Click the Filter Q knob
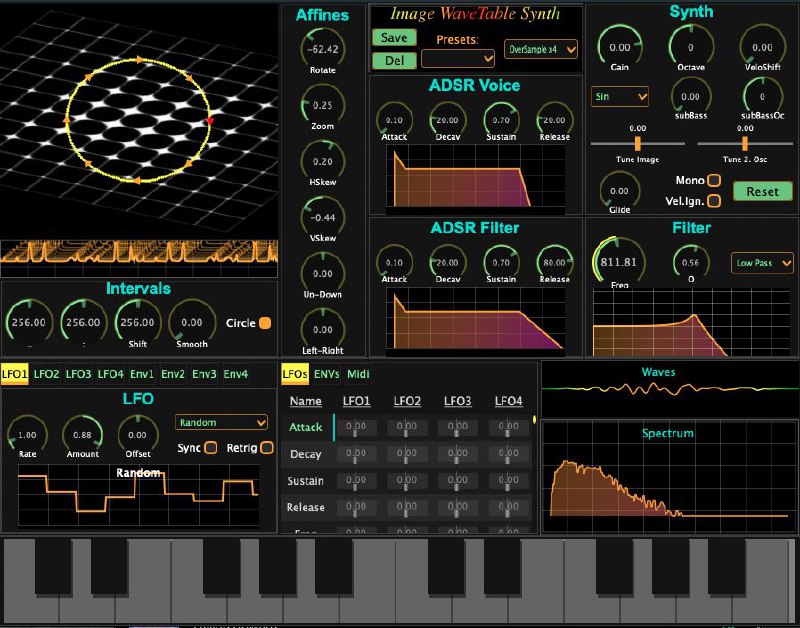800x628 pixels. (x=691, y=263)
